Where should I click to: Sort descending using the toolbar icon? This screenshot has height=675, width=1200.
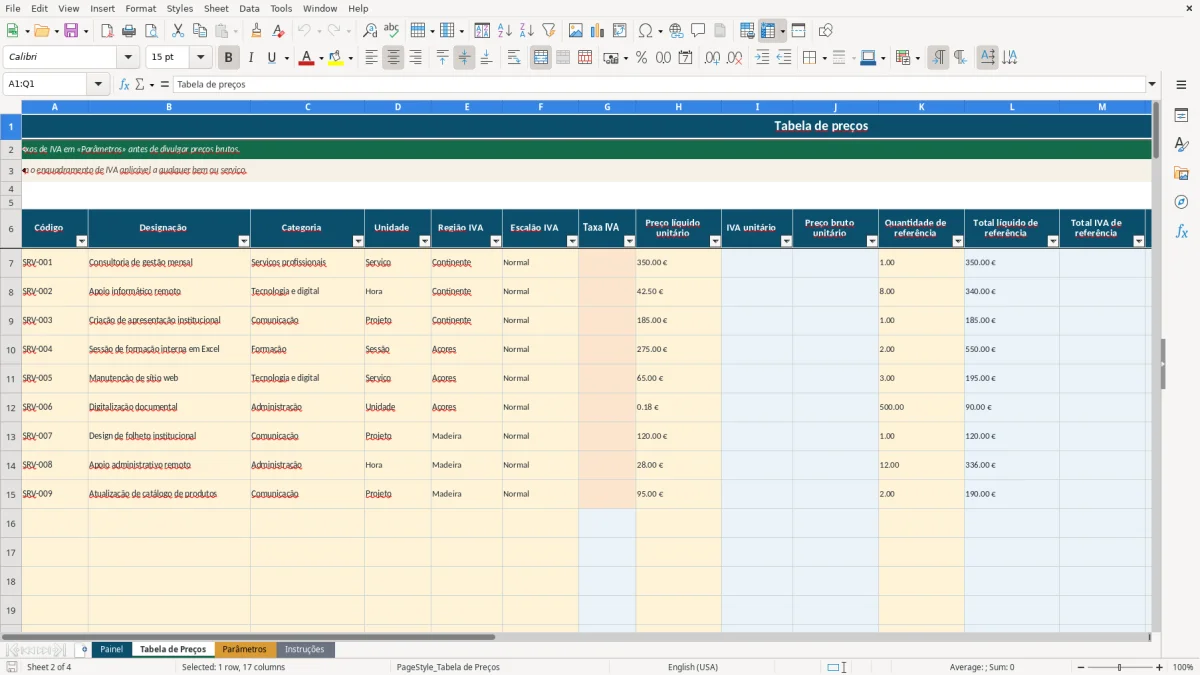pos(527,31)
